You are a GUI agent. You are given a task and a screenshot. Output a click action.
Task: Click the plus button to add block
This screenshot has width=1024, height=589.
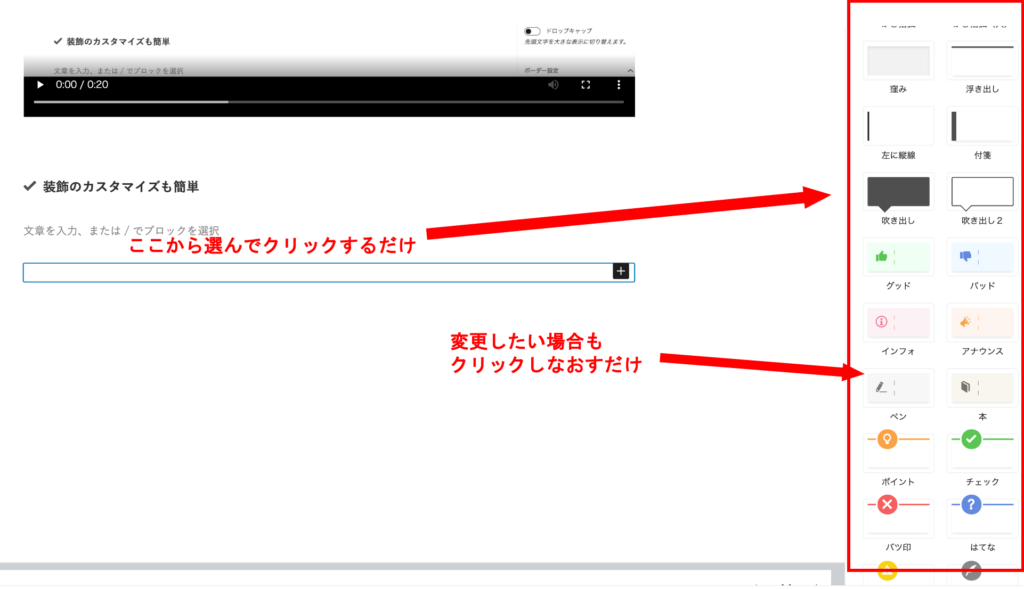[620, 271]
